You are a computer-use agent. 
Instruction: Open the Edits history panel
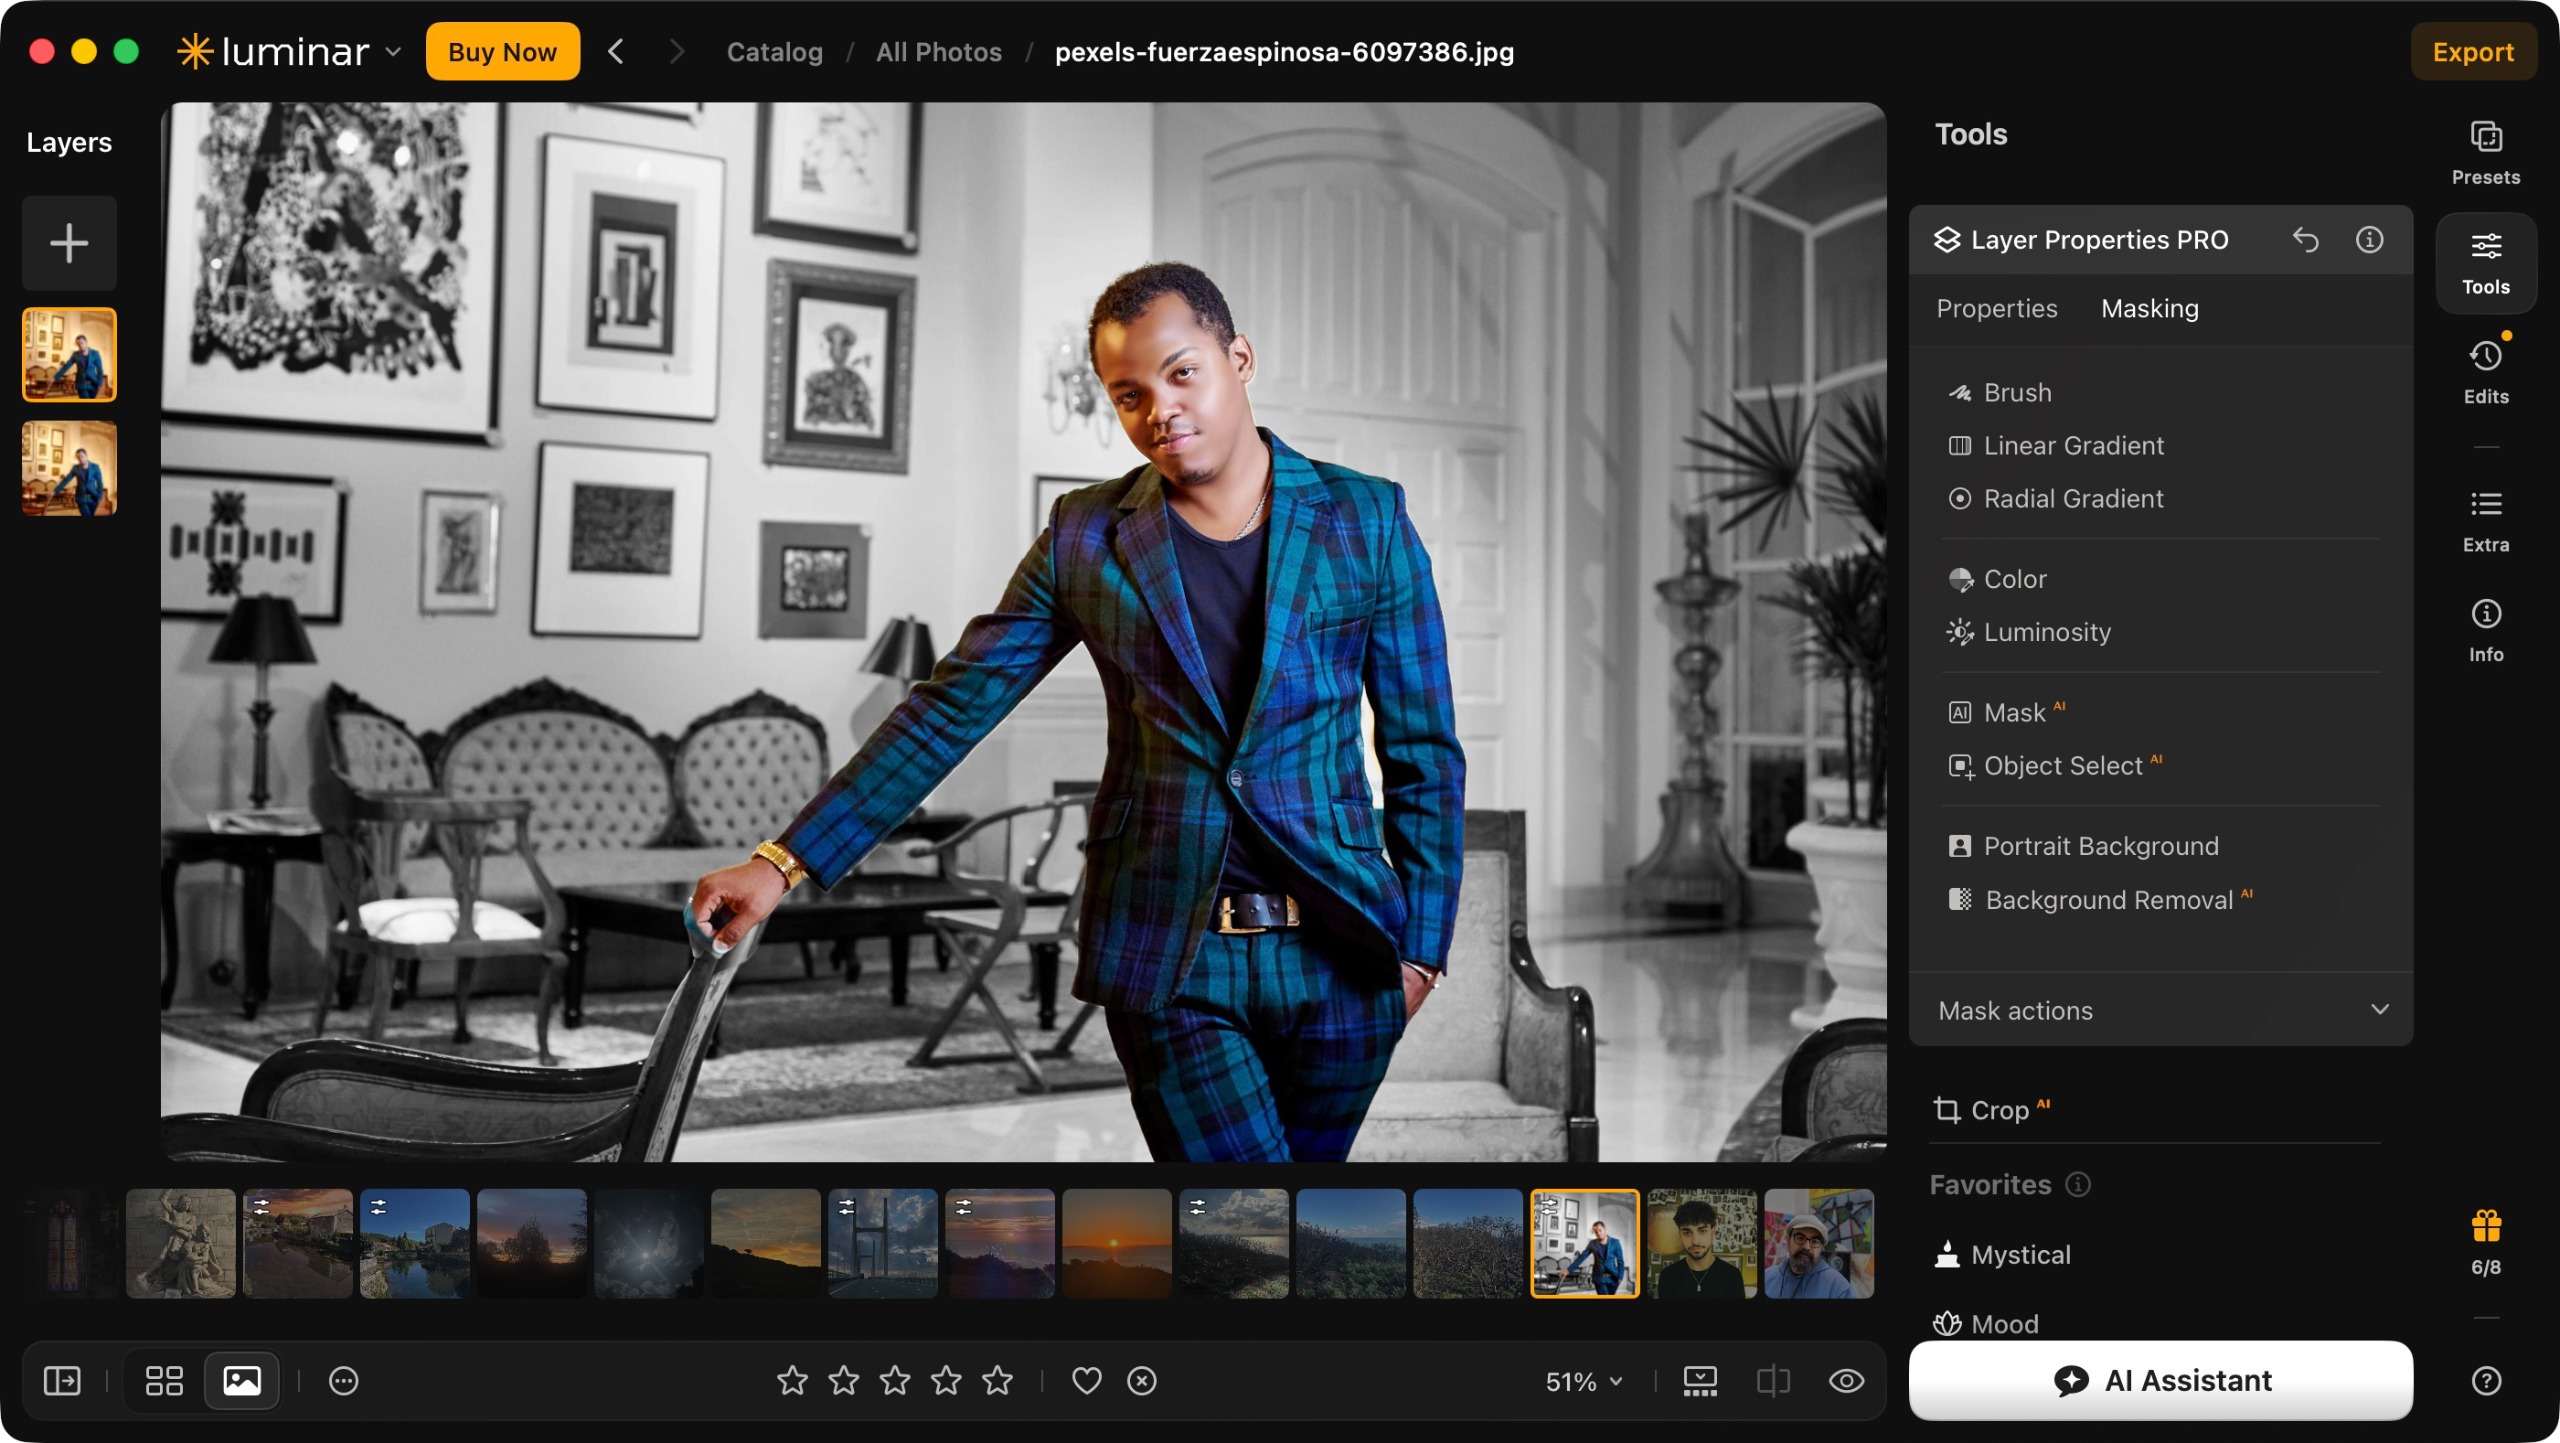click(x=2485, y=371)
